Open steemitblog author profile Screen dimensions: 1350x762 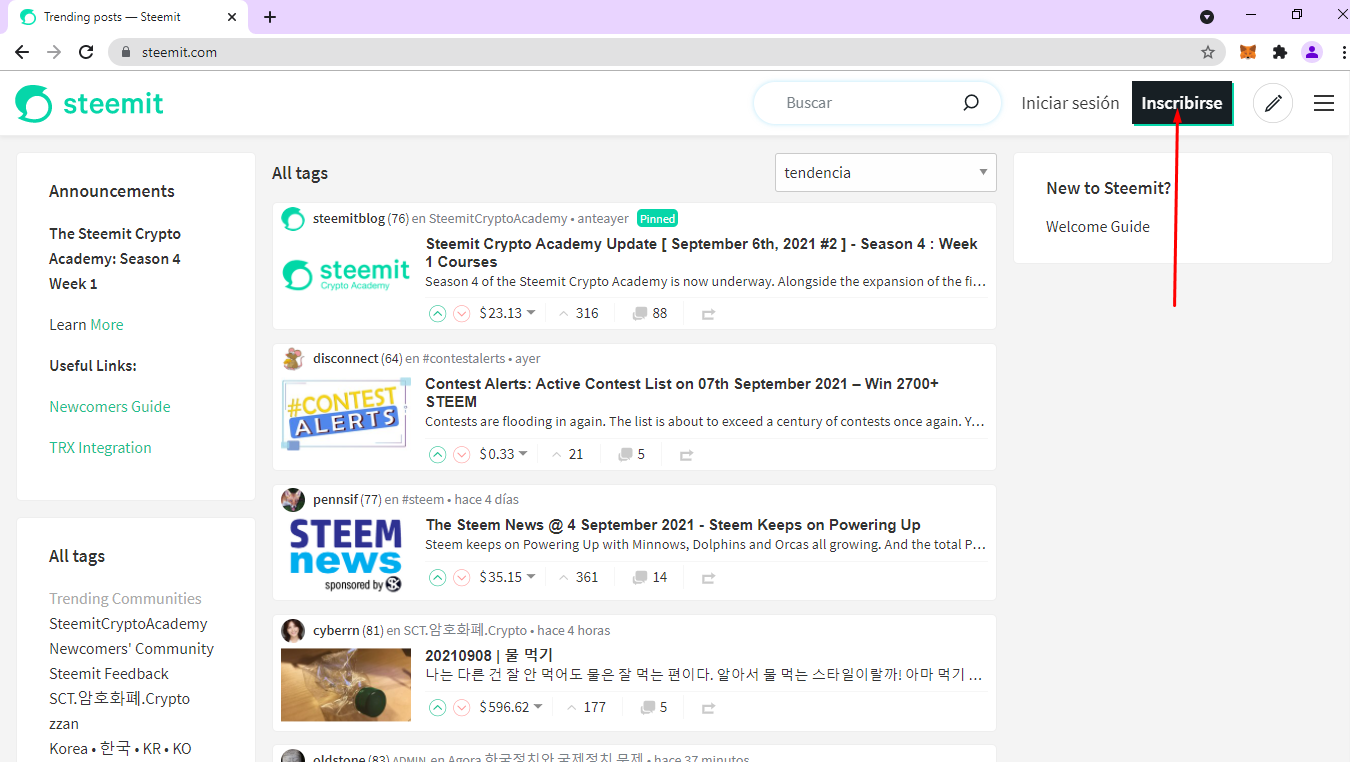click(x=348, y=218)
